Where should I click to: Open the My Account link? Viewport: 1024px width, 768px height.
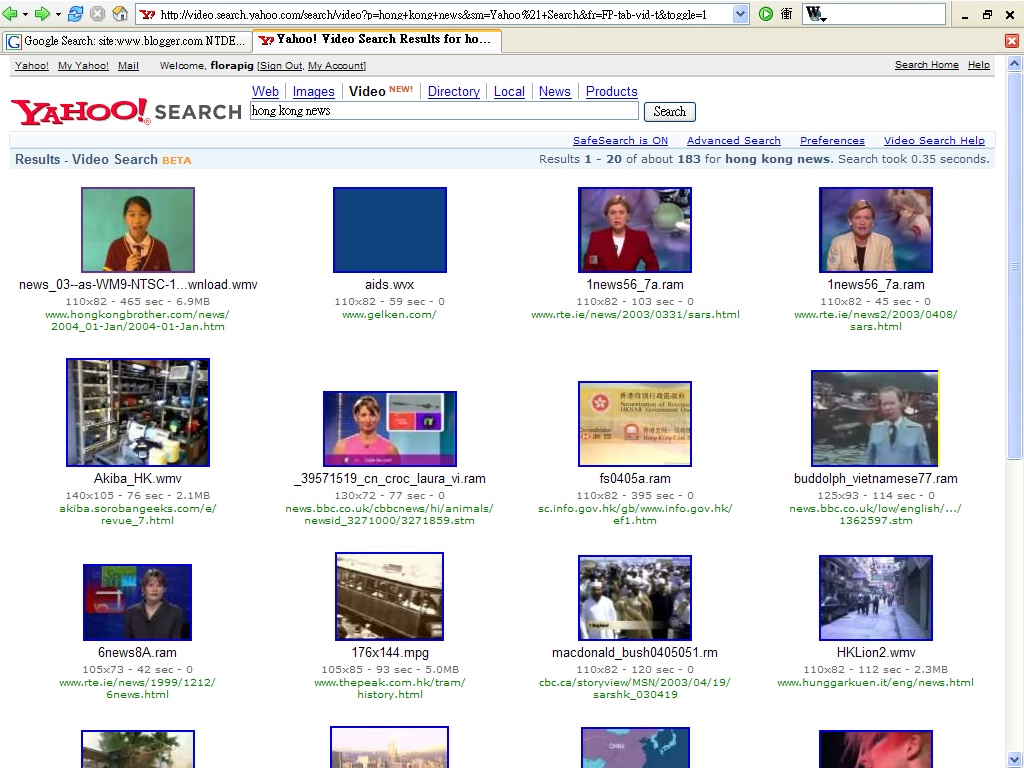pos(336,65)
